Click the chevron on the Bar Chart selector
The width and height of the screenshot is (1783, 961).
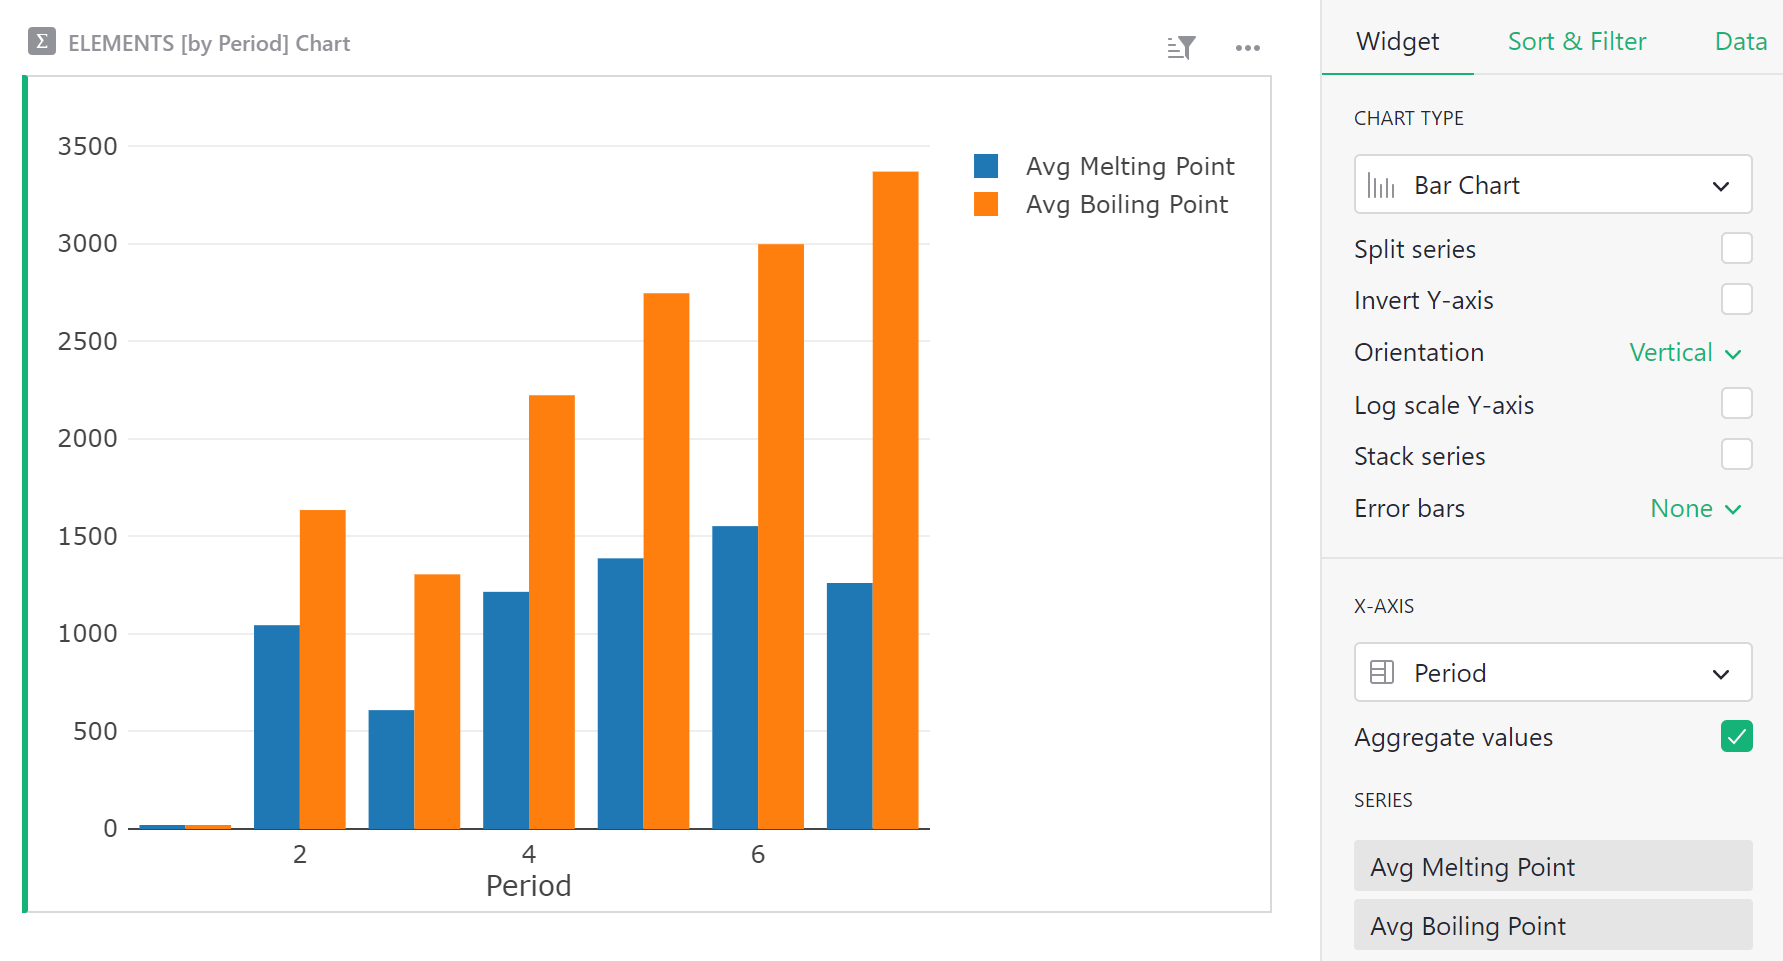coord(1721,185)
